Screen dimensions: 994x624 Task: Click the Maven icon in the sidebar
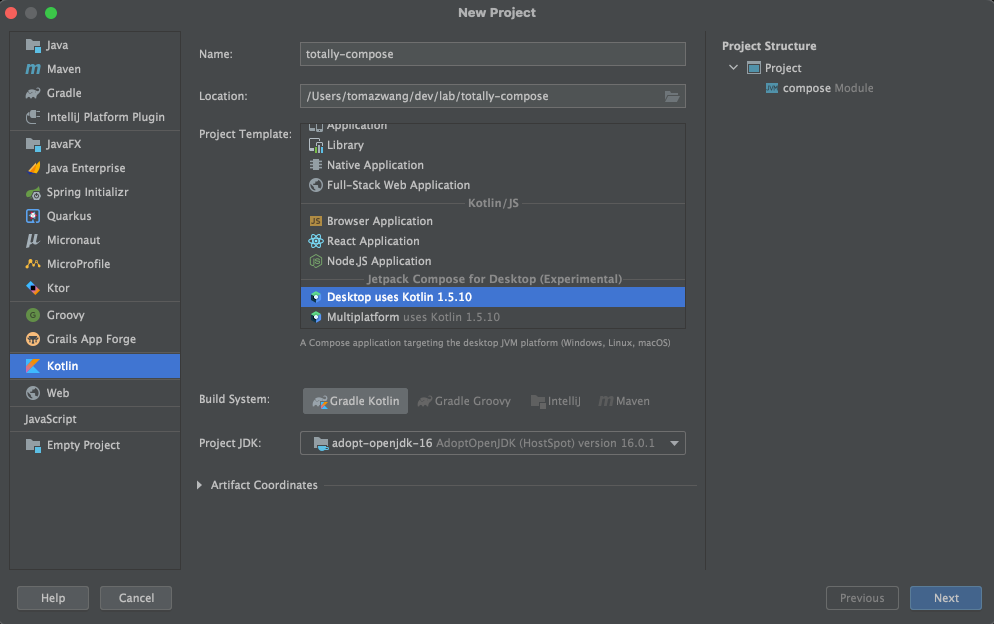click(x=33, y=69)
